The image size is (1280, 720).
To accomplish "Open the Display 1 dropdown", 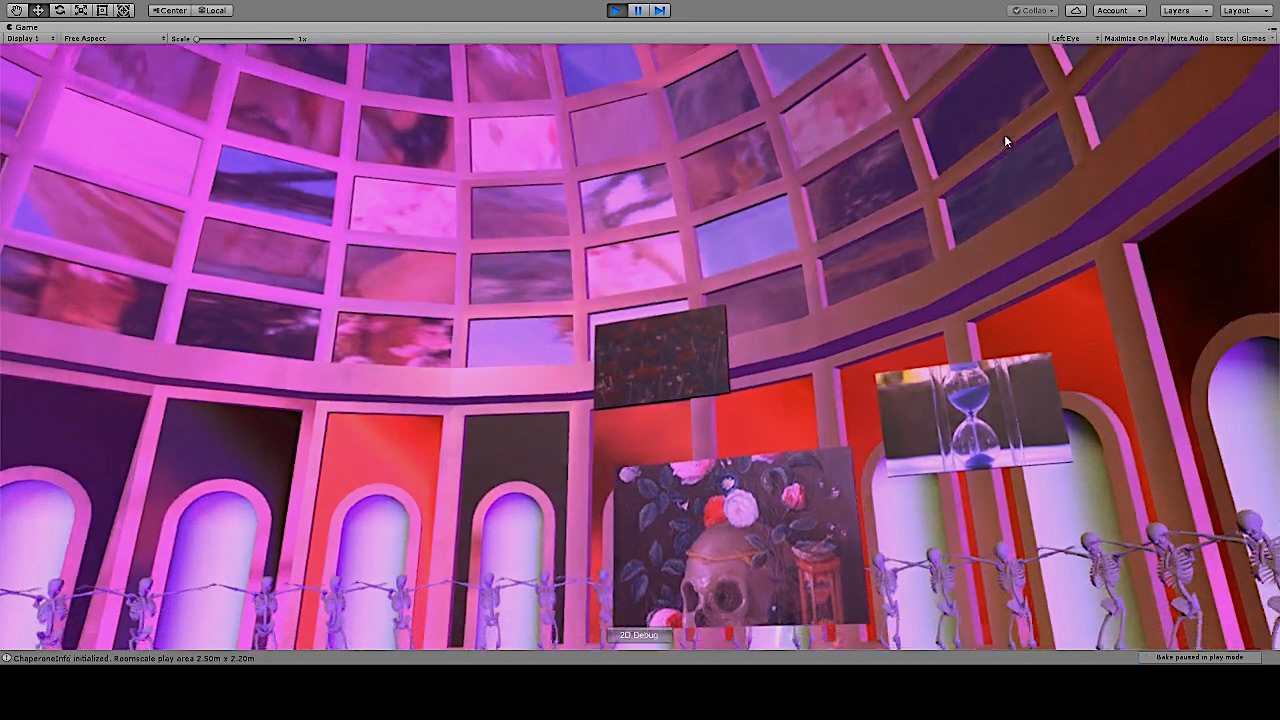I will point(31,38).
